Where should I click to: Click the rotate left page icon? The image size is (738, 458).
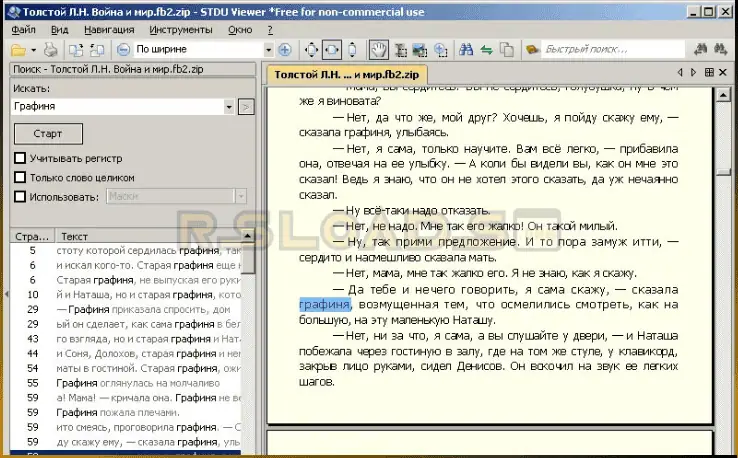75,50
